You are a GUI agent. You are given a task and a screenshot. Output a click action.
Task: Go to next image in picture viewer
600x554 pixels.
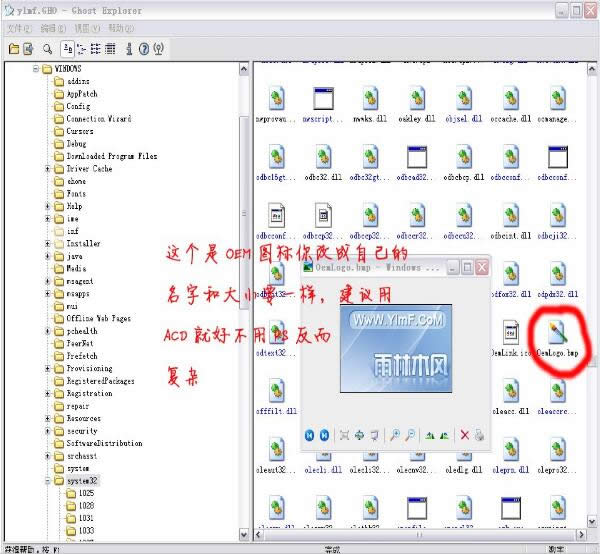324,435
